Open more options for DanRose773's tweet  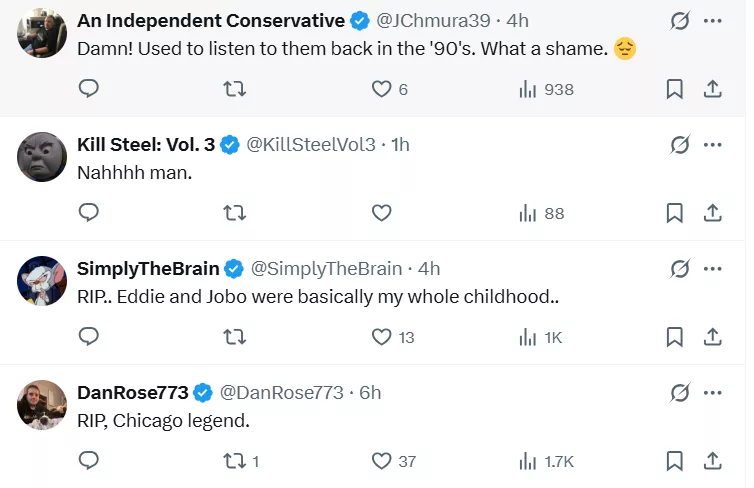(x=713, y=392)
